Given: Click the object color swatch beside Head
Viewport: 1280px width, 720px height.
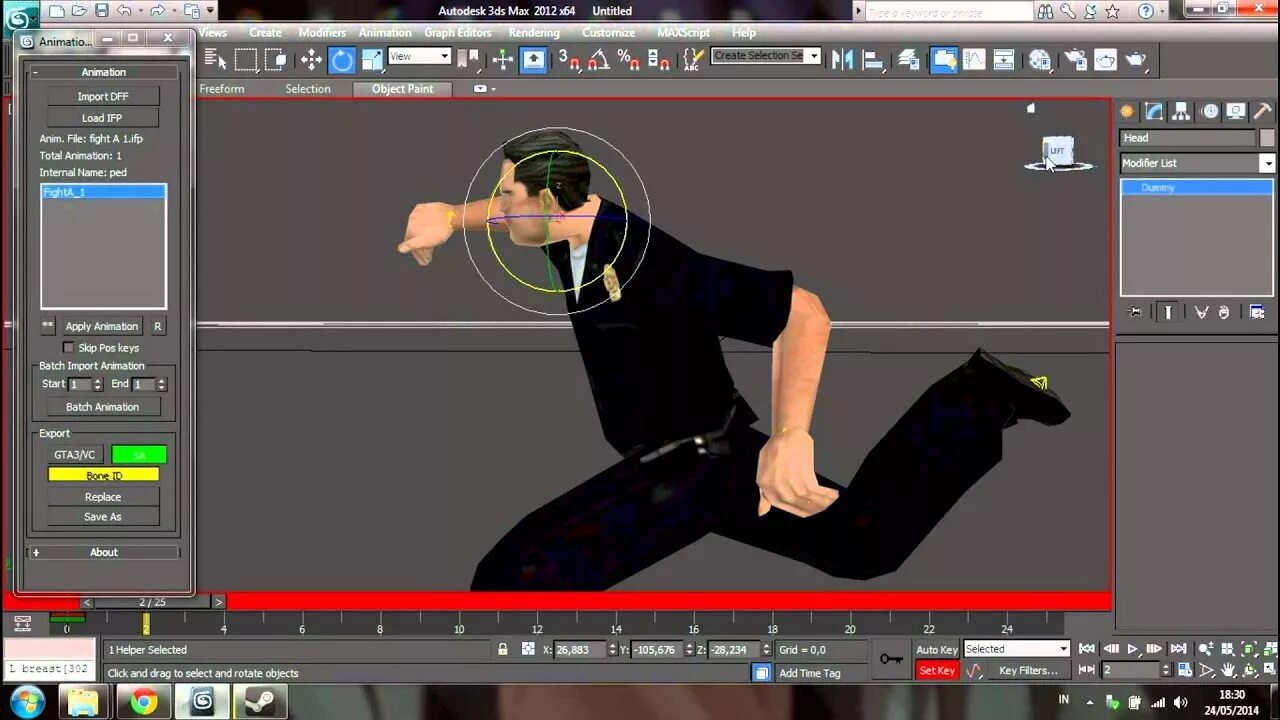Looking at the screenshot, I should pos(1267,138).
